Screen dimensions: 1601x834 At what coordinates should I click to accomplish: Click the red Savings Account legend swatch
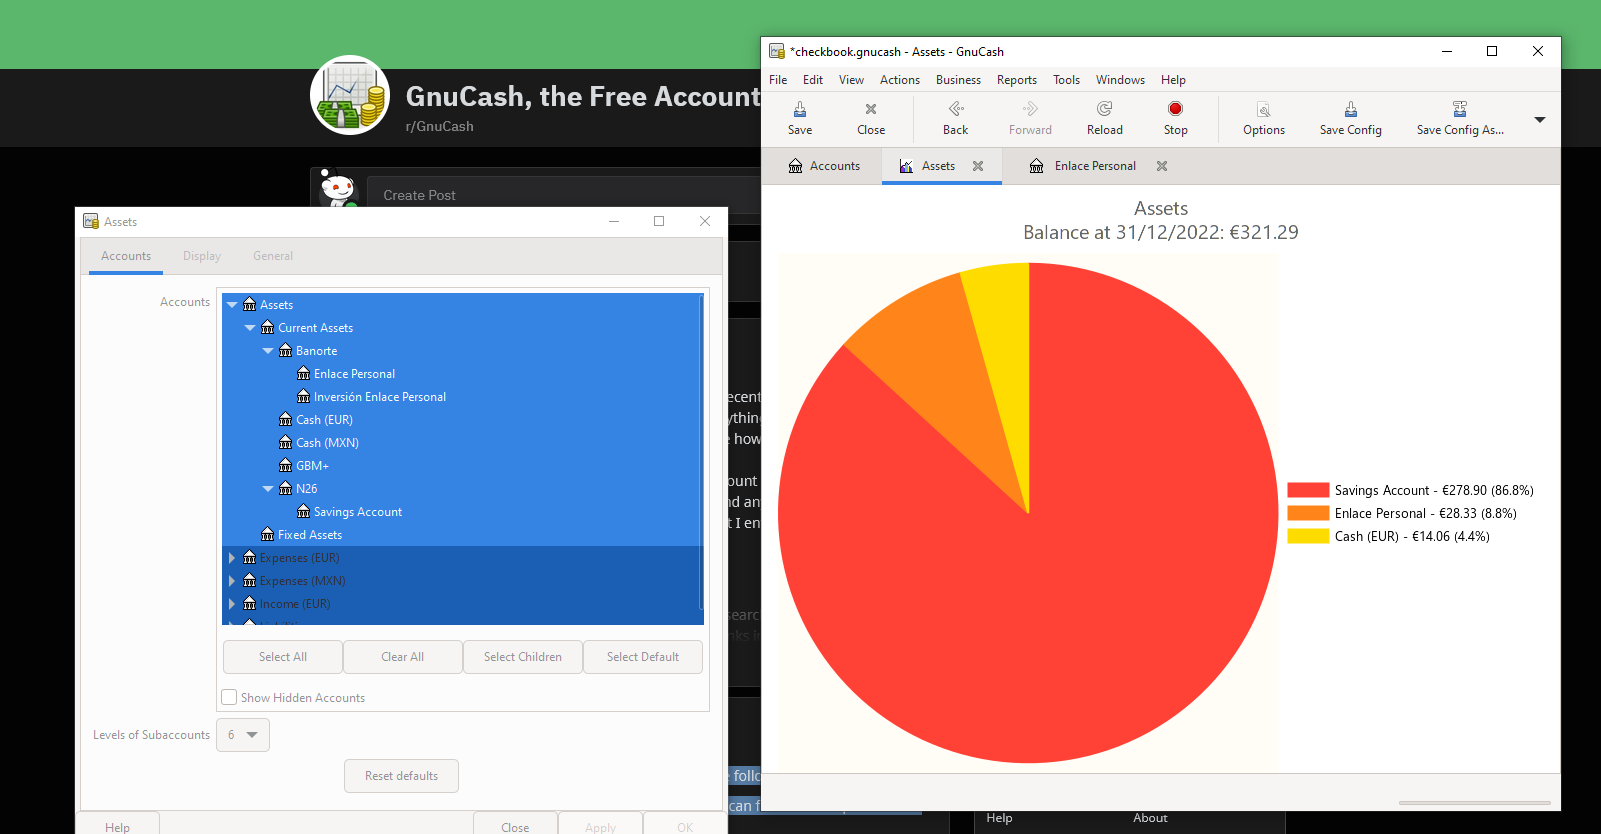click(1308, 490)
